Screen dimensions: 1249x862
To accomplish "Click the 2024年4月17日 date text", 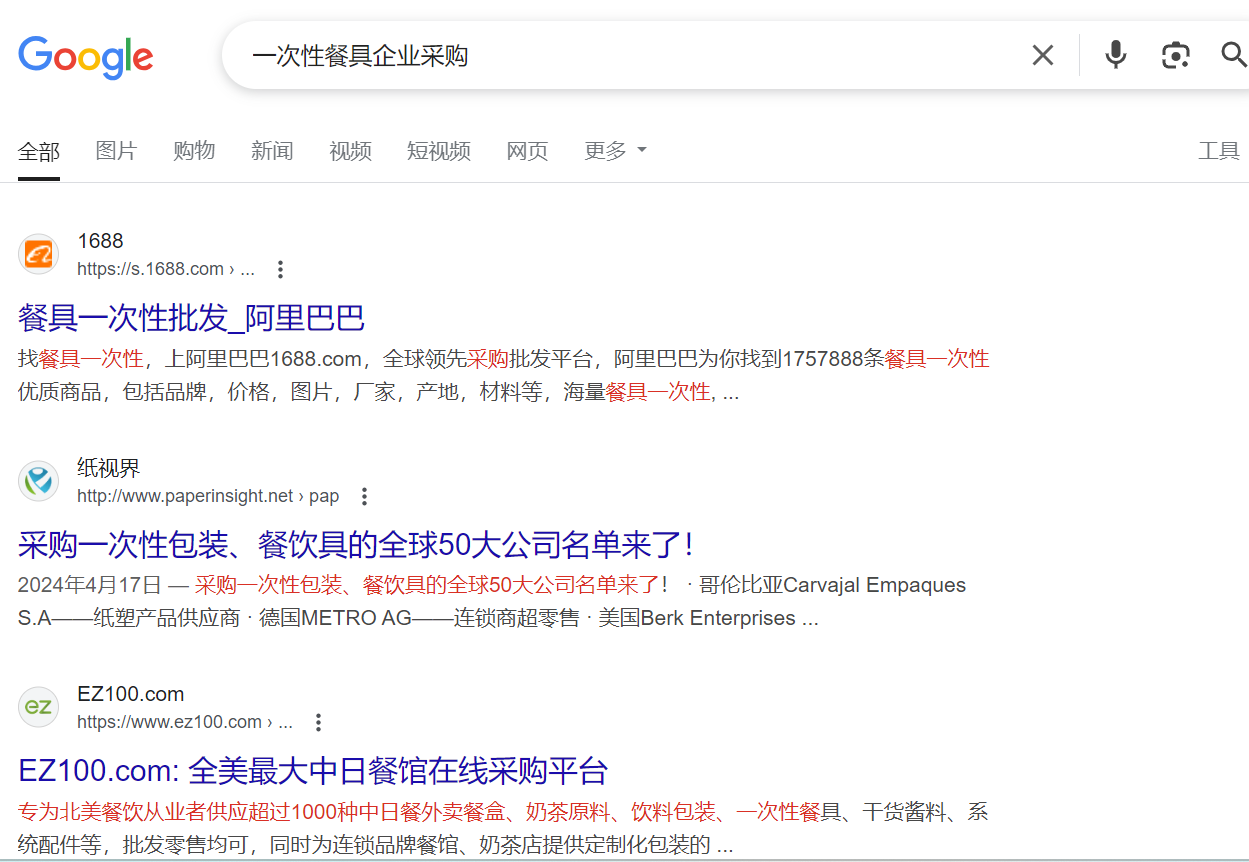I will tap(90, 585).
